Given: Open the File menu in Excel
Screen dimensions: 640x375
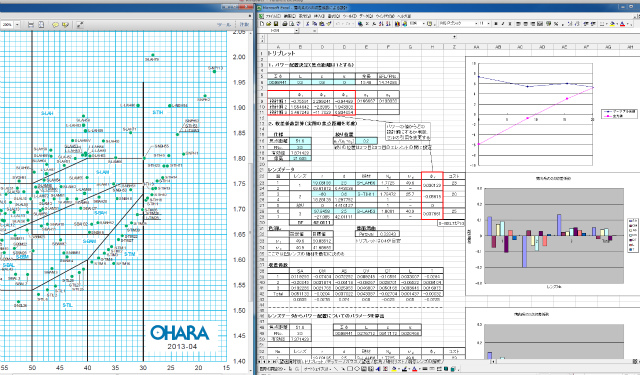Looking at the screenshot, I should click(x=273, y=16).
